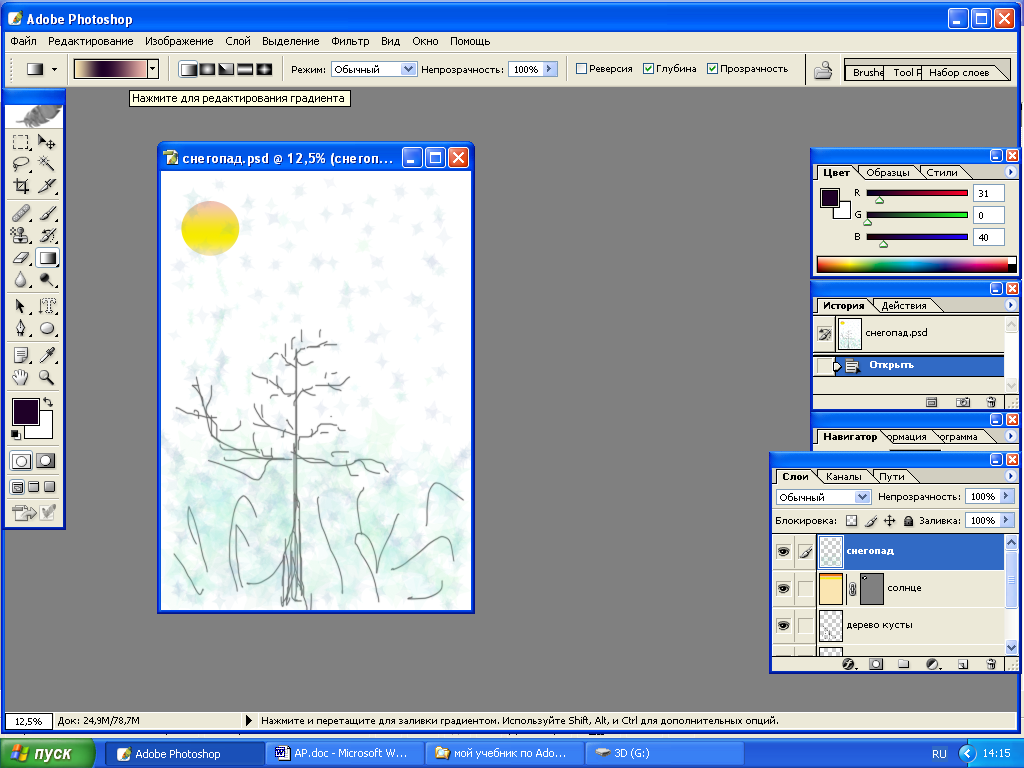Select the Zoom tool
The image size is (1024, 768).
pos(46,377)
